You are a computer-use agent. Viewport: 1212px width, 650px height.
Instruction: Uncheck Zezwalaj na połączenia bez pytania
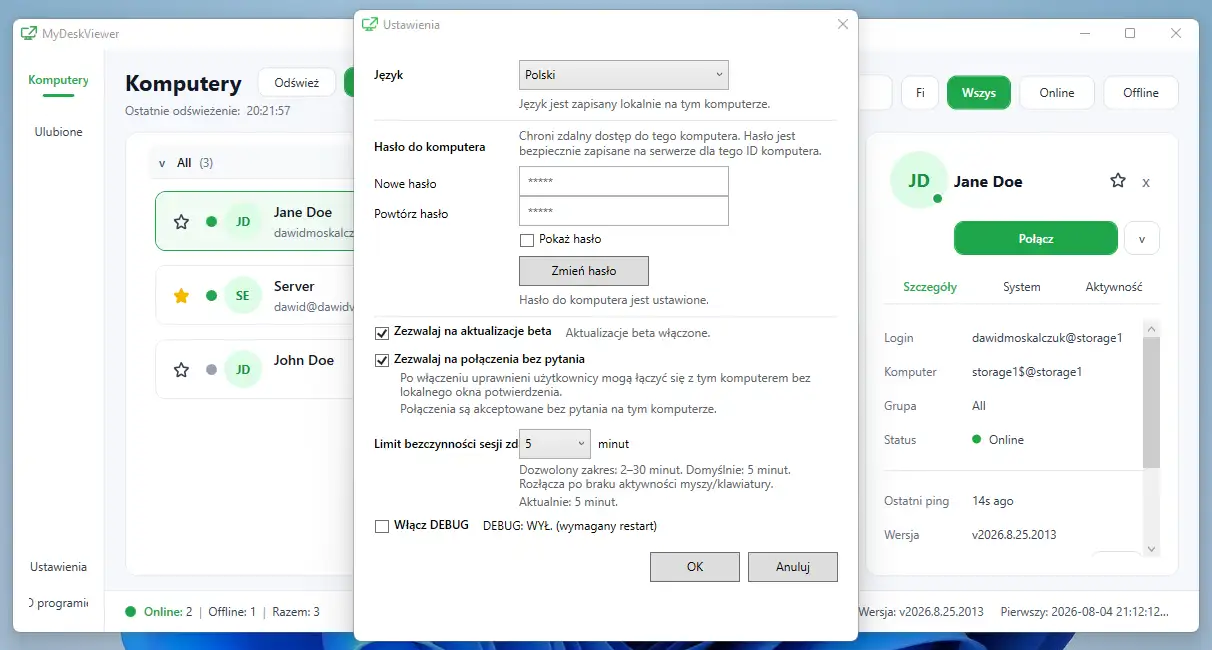click(x=382, y=359)
